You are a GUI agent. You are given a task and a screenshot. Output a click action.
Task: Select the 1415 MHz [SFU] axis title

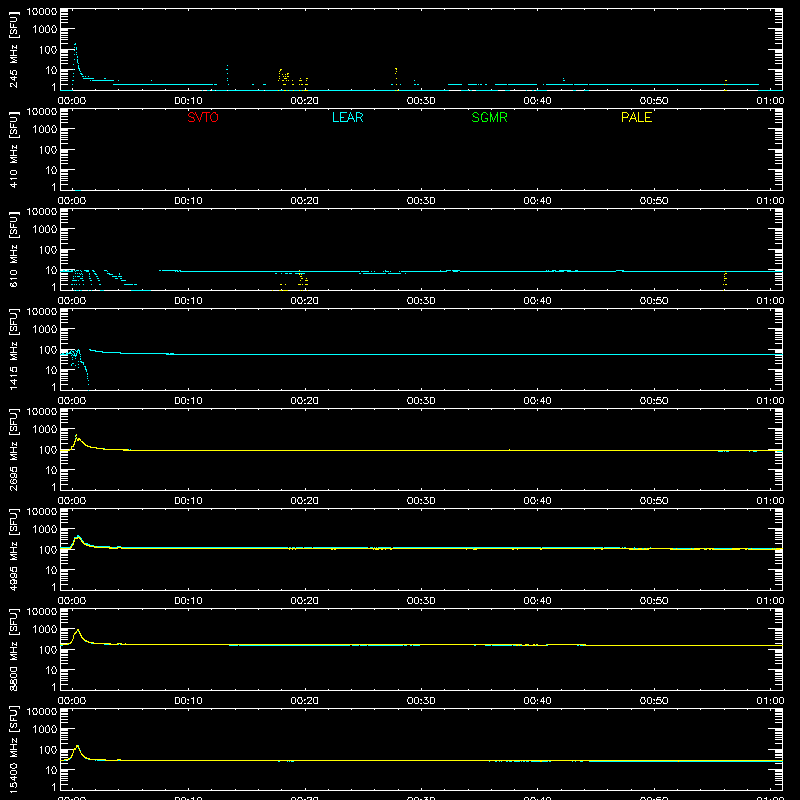[13, 349]
